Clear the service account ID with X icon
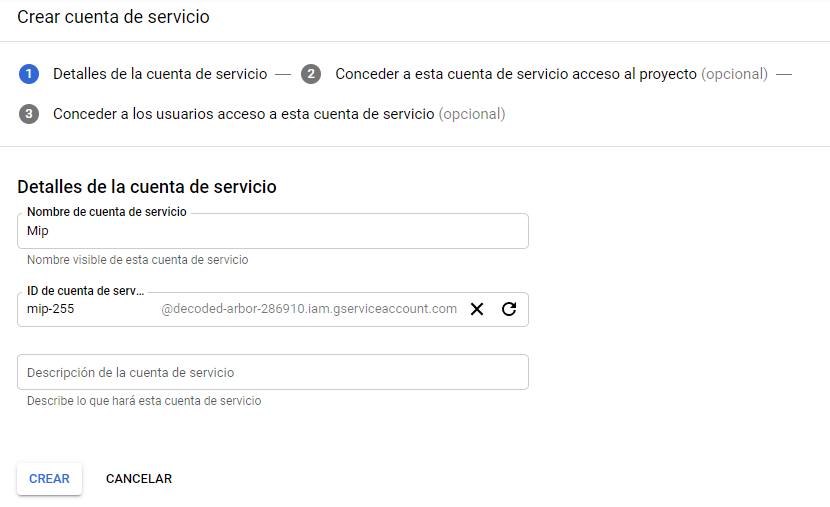This screenshot has height=507, width=830. [x=477, y=309]
